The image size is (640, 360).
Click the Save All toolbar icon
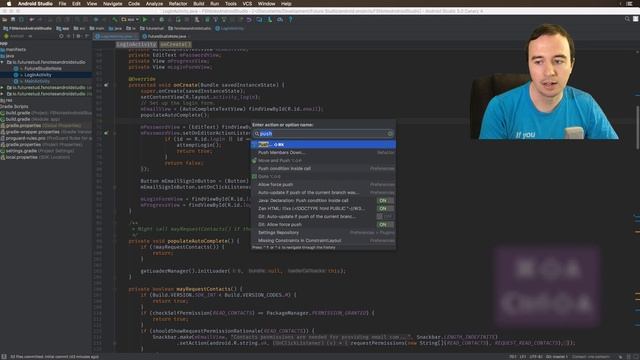click(x=13, y=19)
